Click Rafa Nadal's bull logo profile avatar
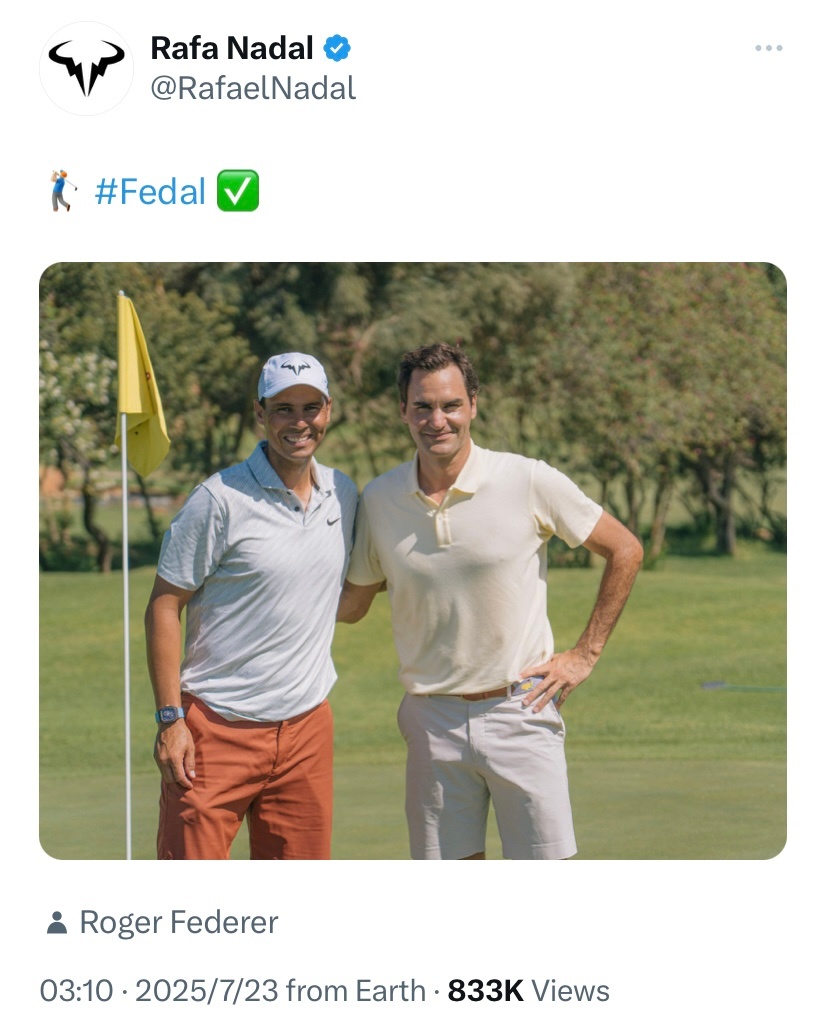Viewport: 826px width, 1015px height. coord(86,69)
